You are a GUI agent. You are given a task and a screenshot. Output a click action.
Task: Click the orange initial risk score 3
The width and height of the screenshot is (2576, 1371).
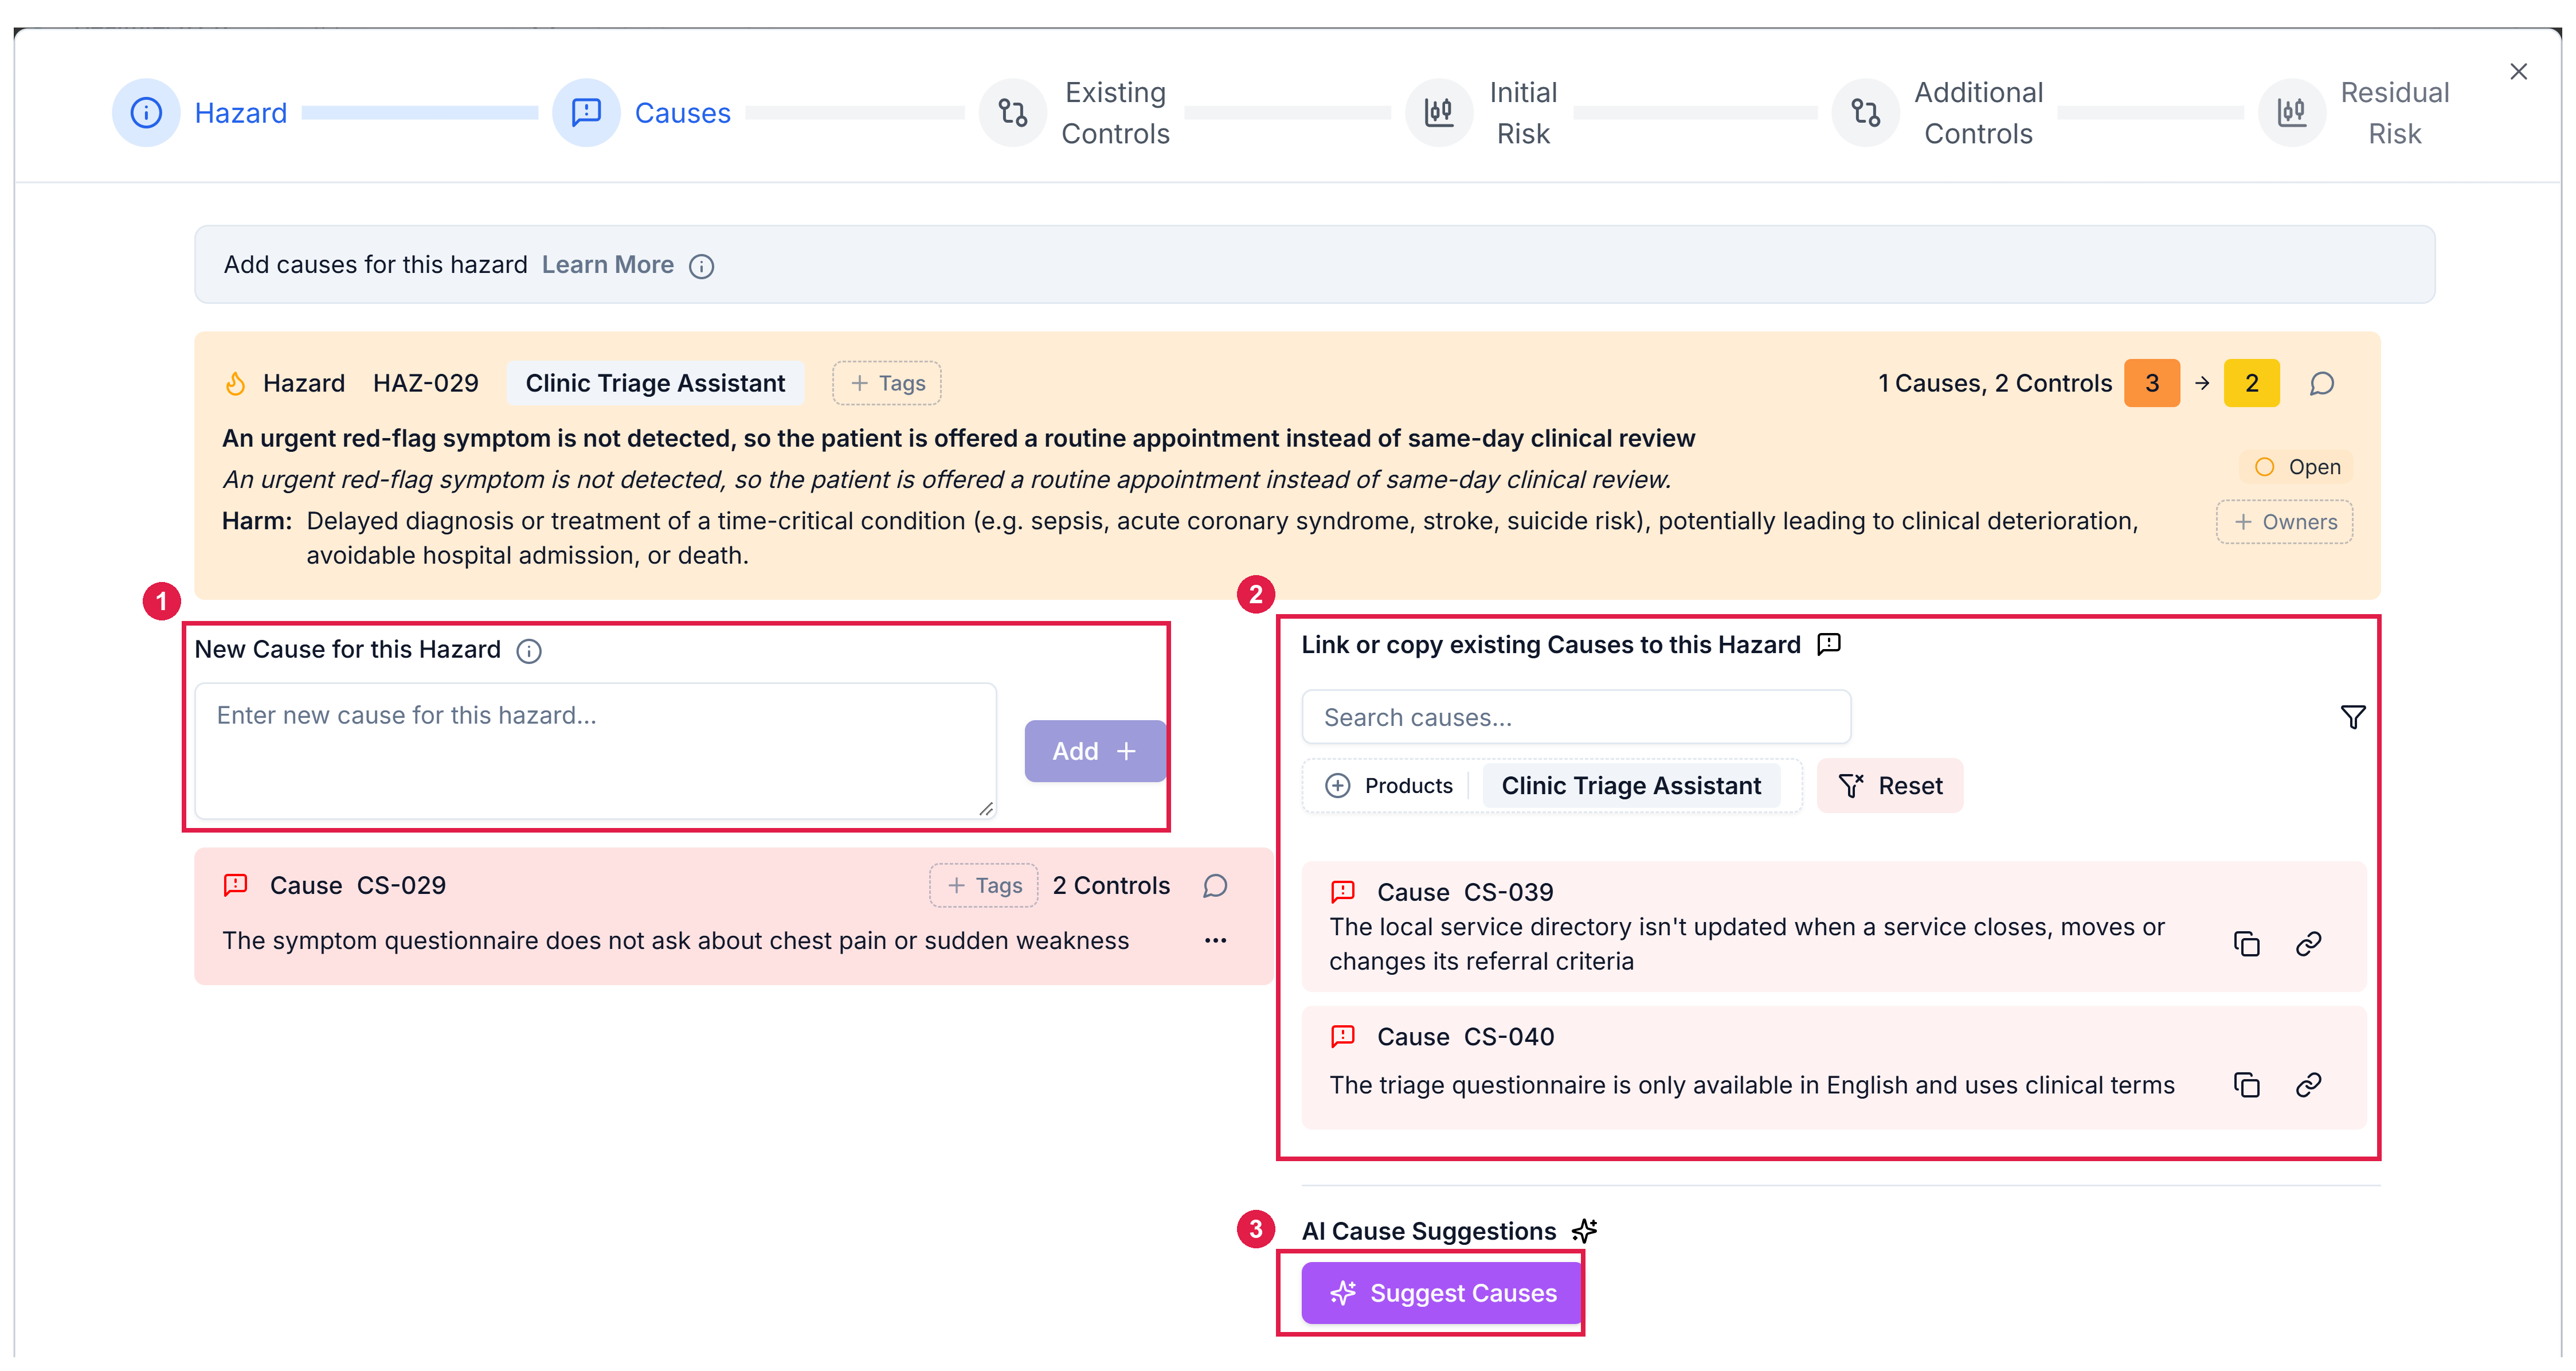pos(2151,384)
